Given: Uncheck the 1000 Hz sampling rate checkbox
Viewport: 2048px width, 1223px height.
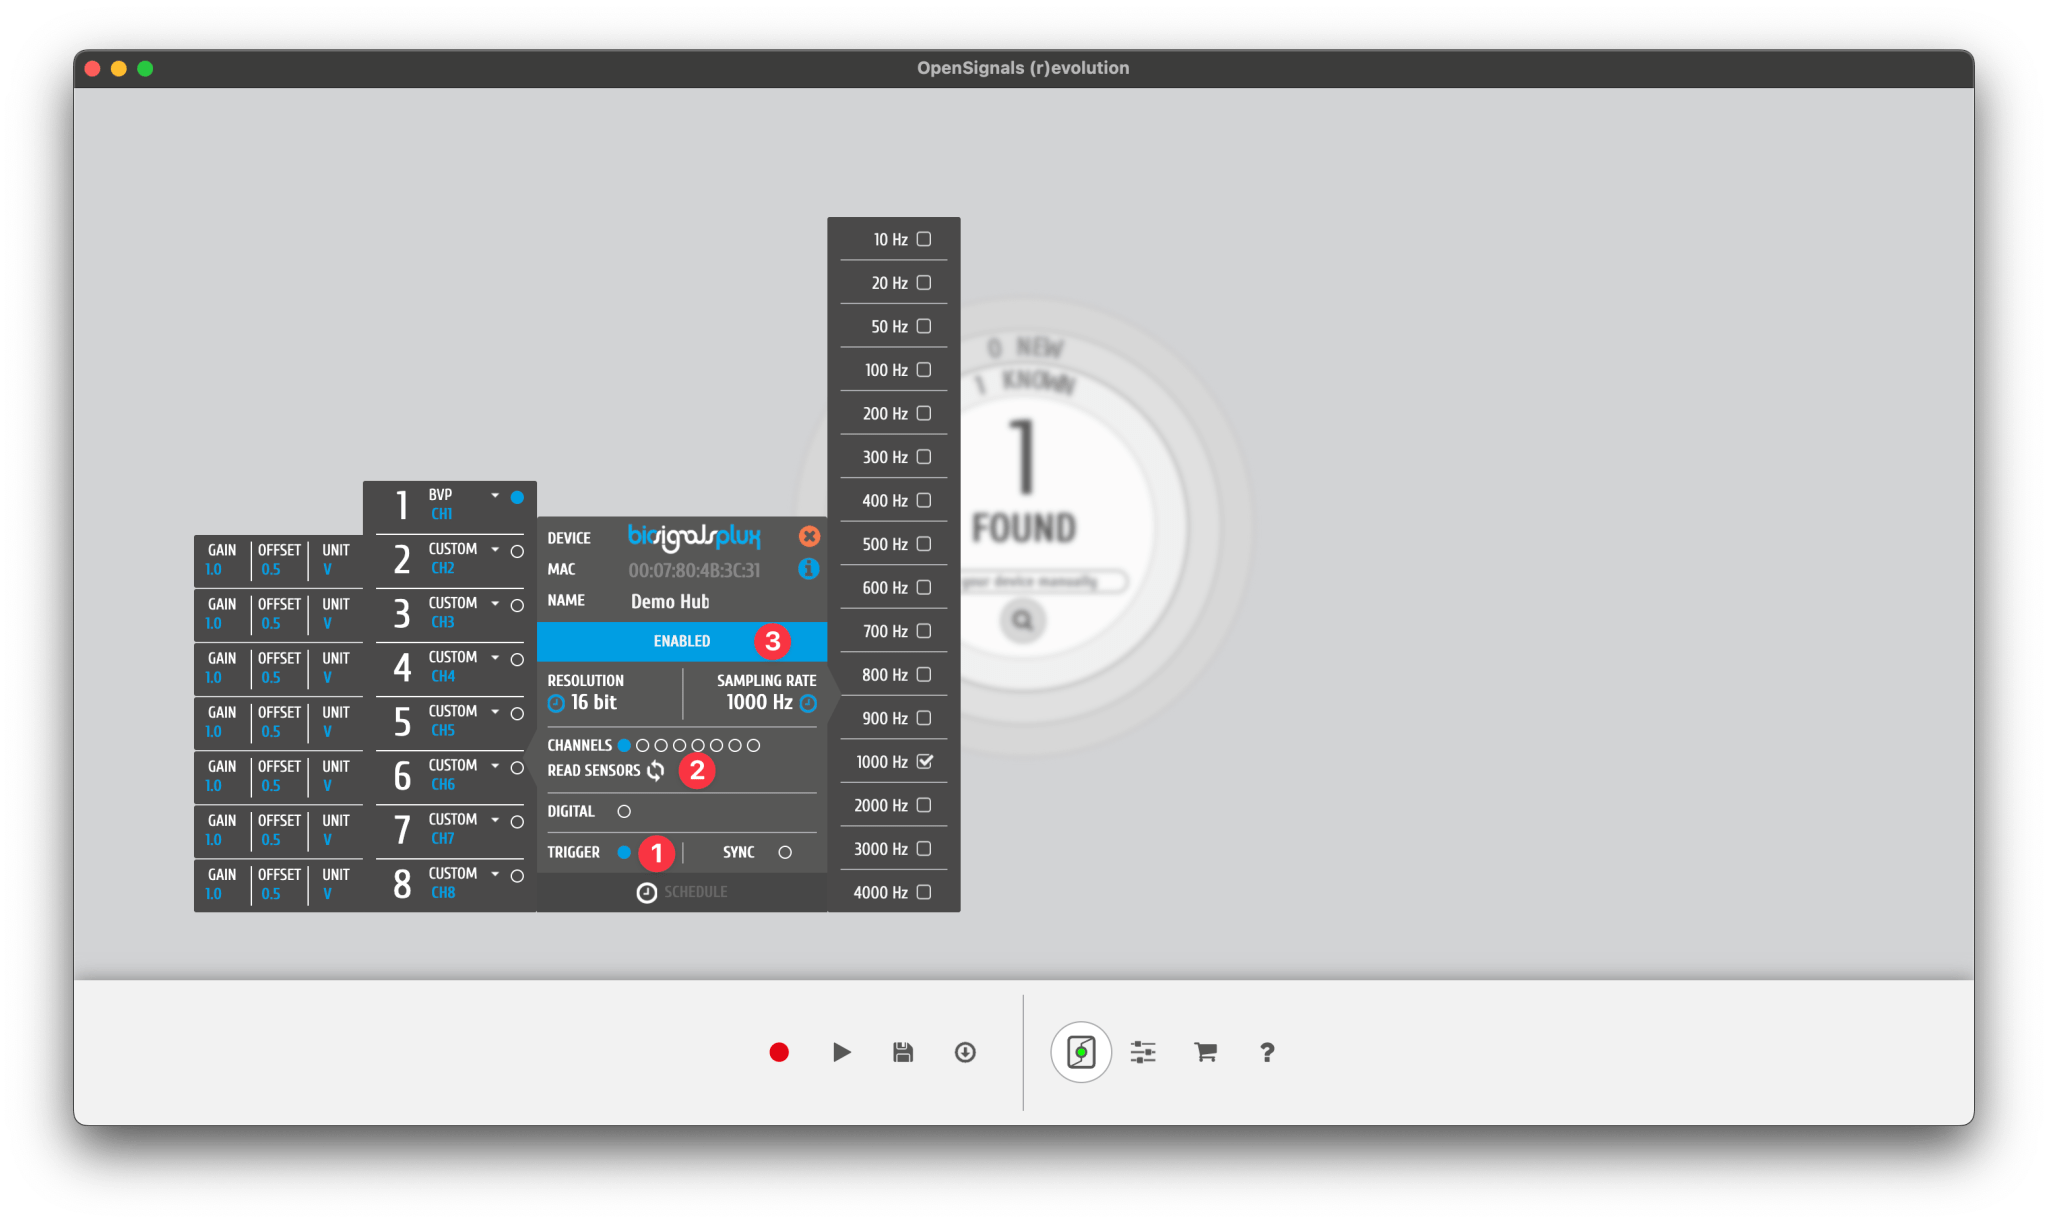Looking at the screenshot, I should [923, 761].
